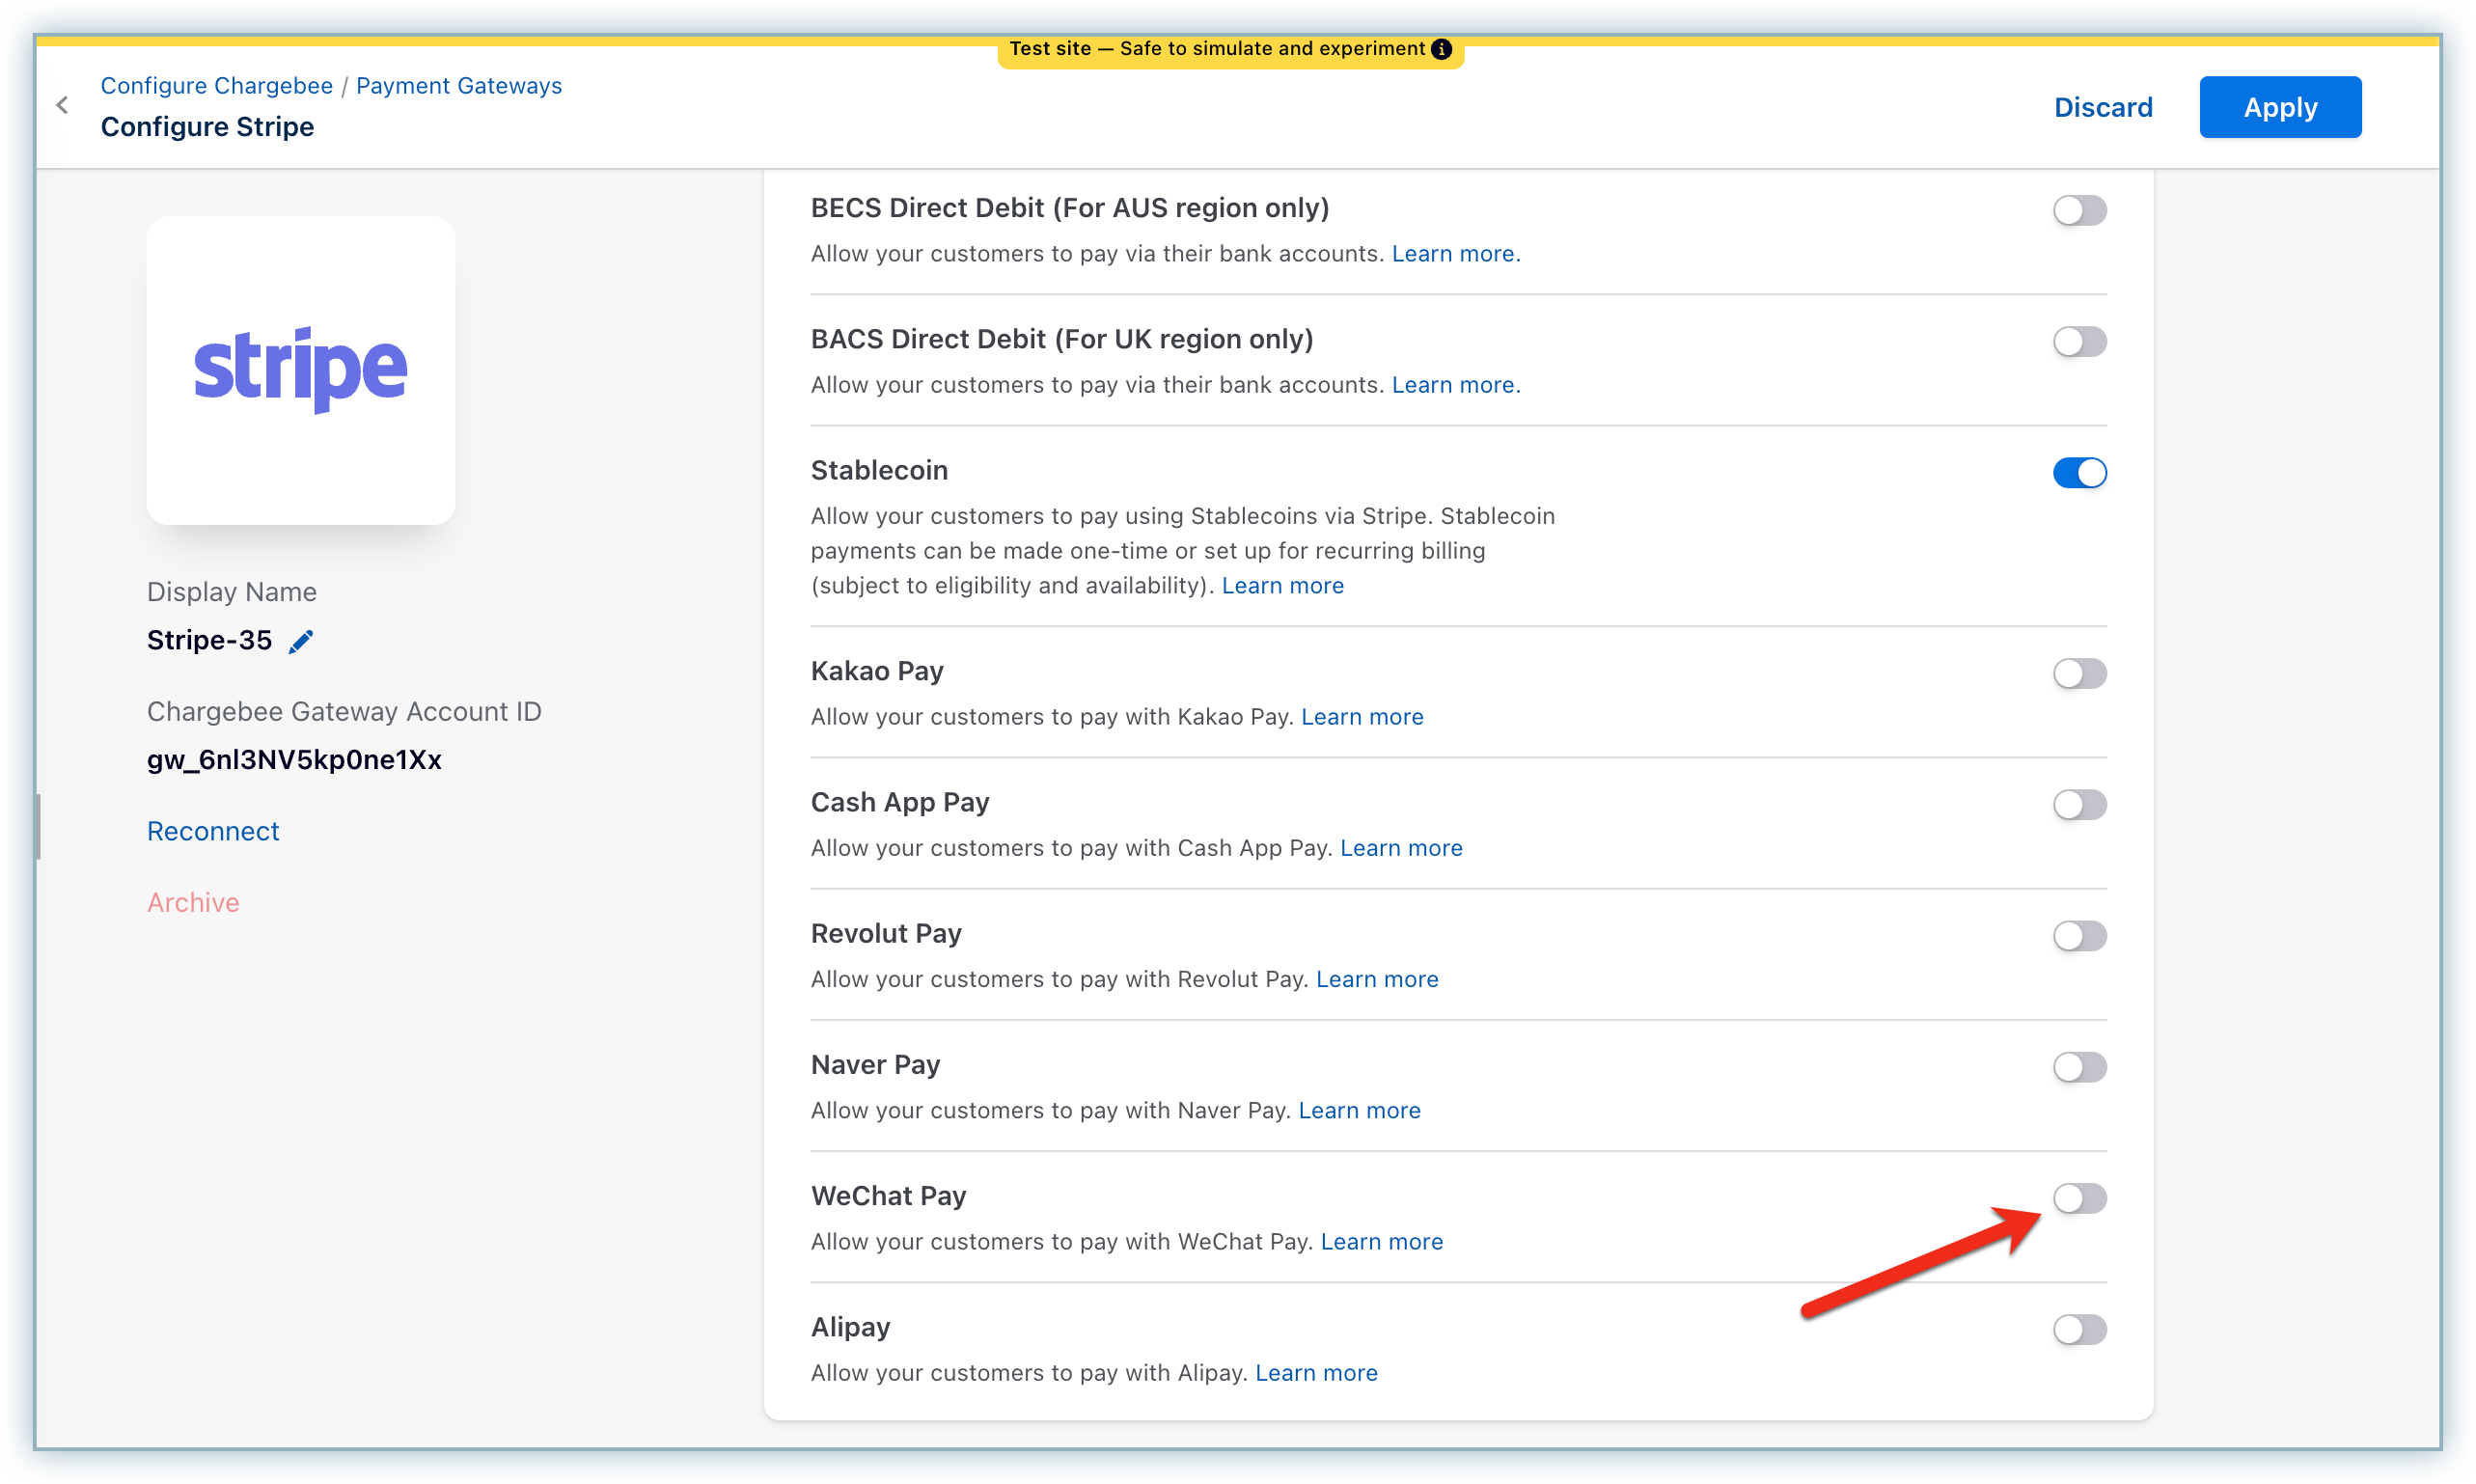
Task: Enable BECS Direct Debit toggle
Action: point(2079,210)
